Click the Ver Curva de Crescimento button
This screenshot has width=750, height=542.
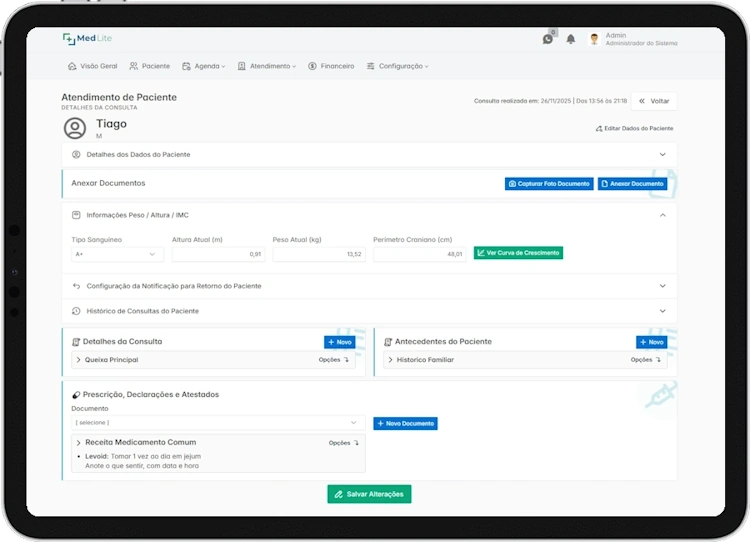coord(518,253)
